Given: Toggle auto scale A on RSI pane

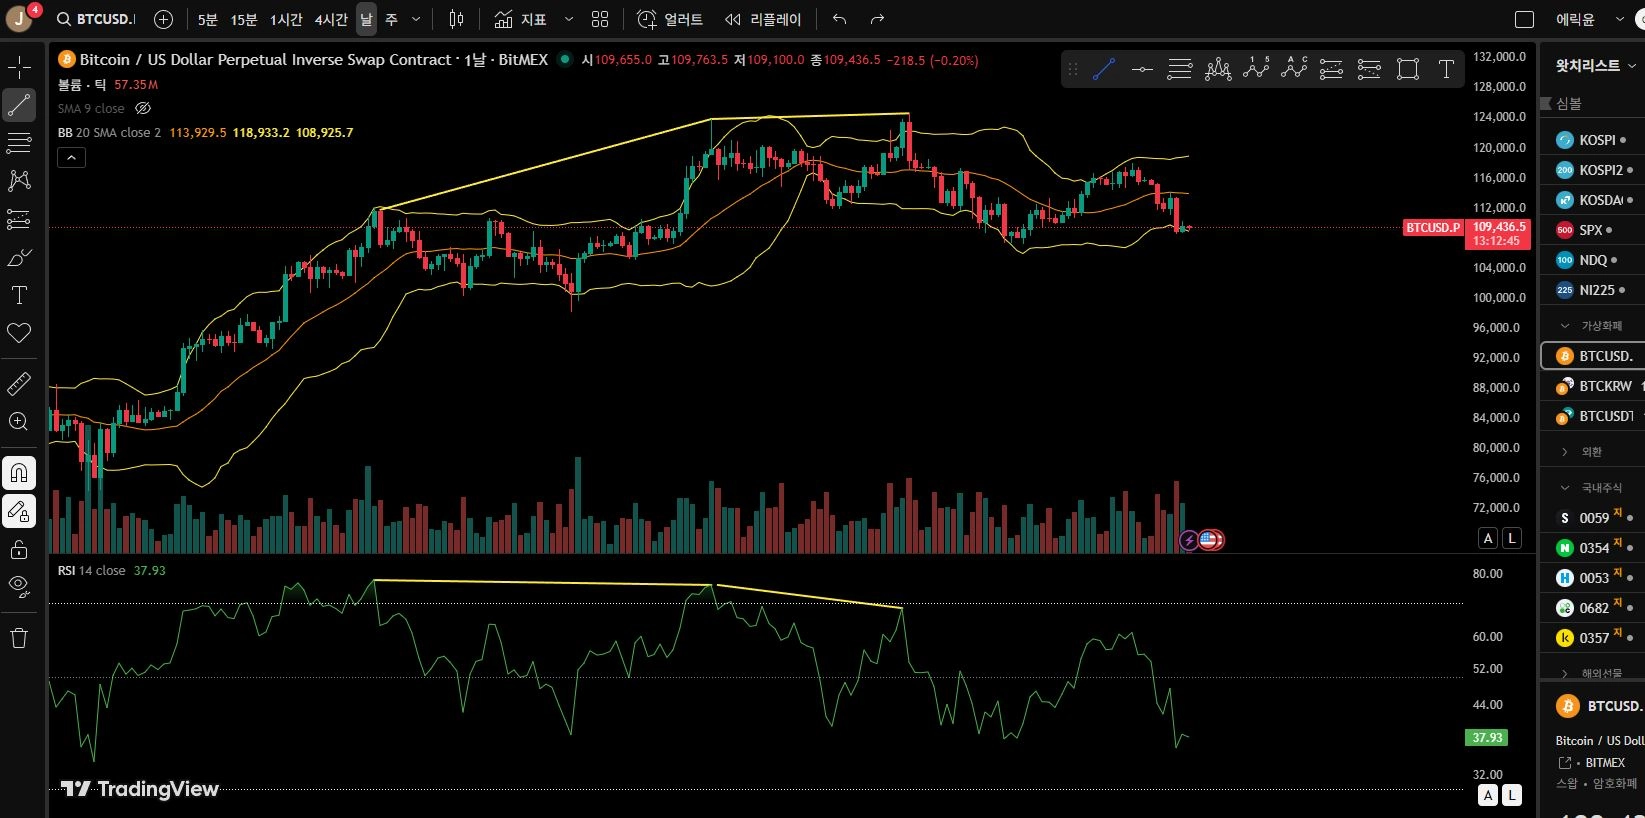Looking at the screenshot, I should point(1488,795).
